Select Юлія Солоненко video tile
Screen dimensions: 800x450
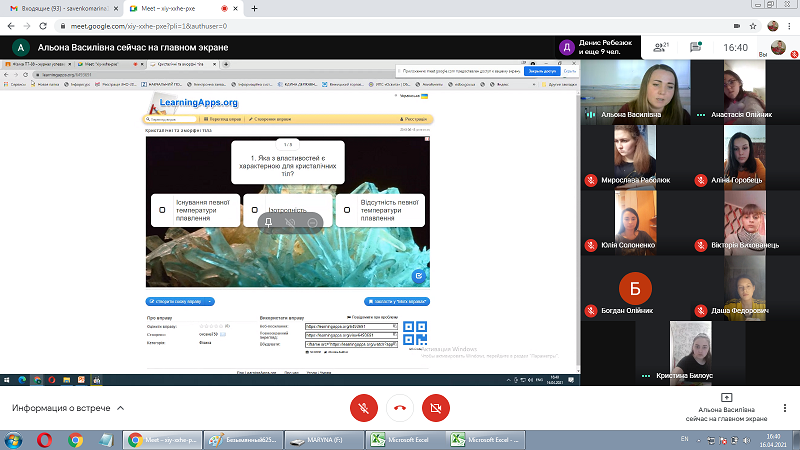pos(636,222)
